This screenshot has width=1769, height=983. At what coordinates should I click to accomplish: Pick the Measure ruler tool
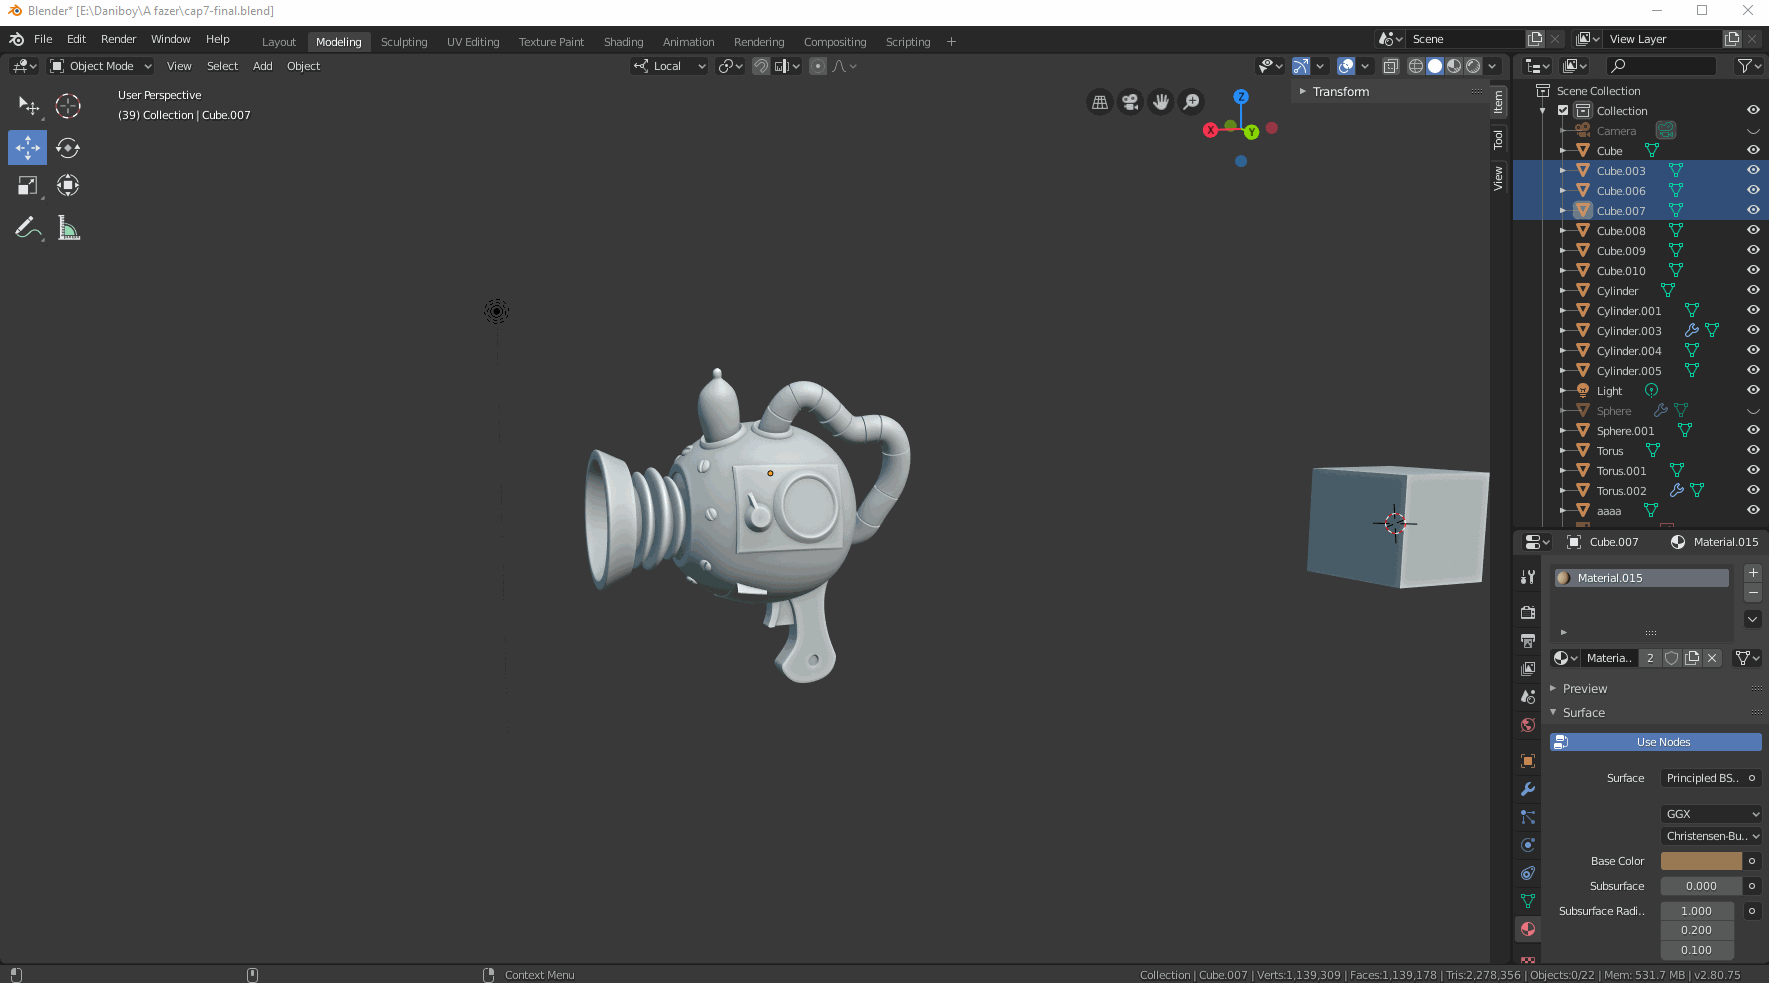68,229
